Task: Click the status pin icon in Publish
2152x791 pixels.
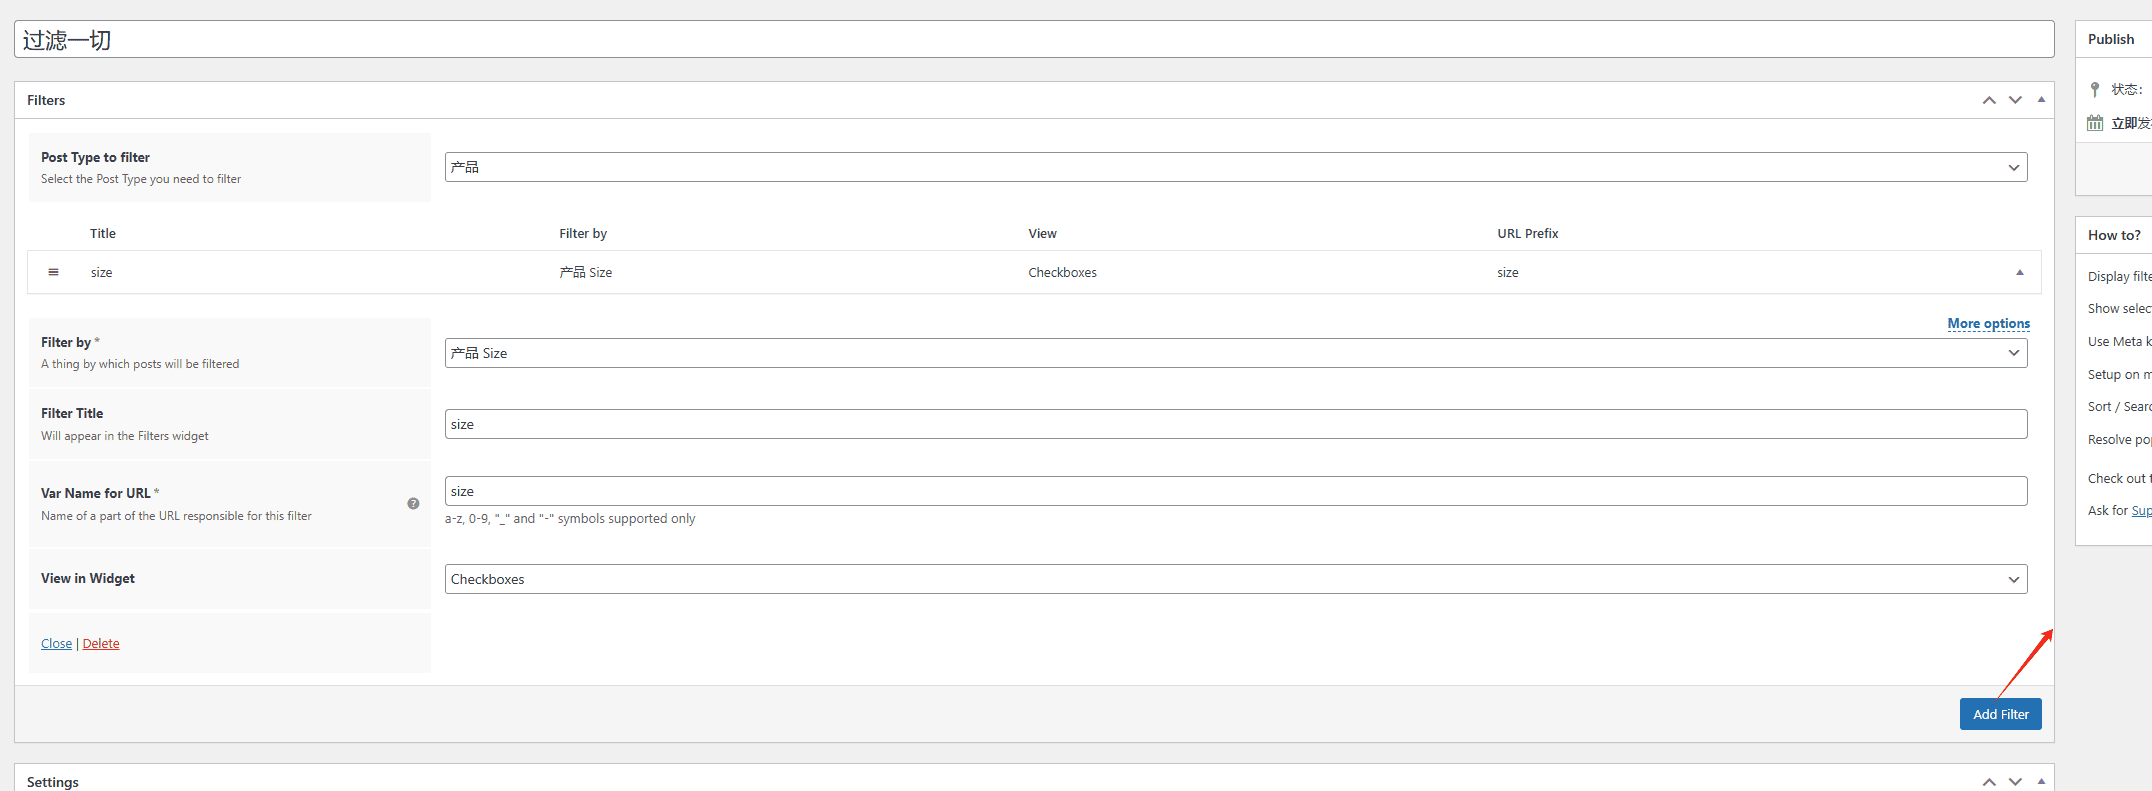Action: pyautogui.click(x=2095, y=89)
